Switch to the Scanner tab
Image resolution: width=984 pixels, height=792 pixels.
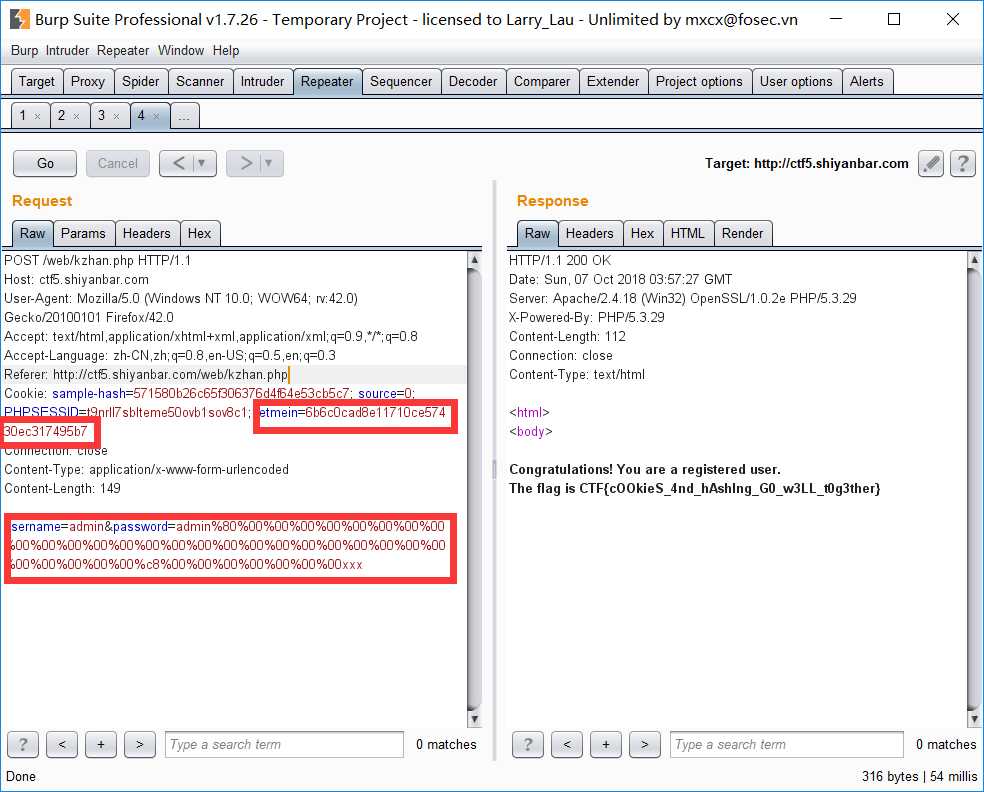point(200,82)
